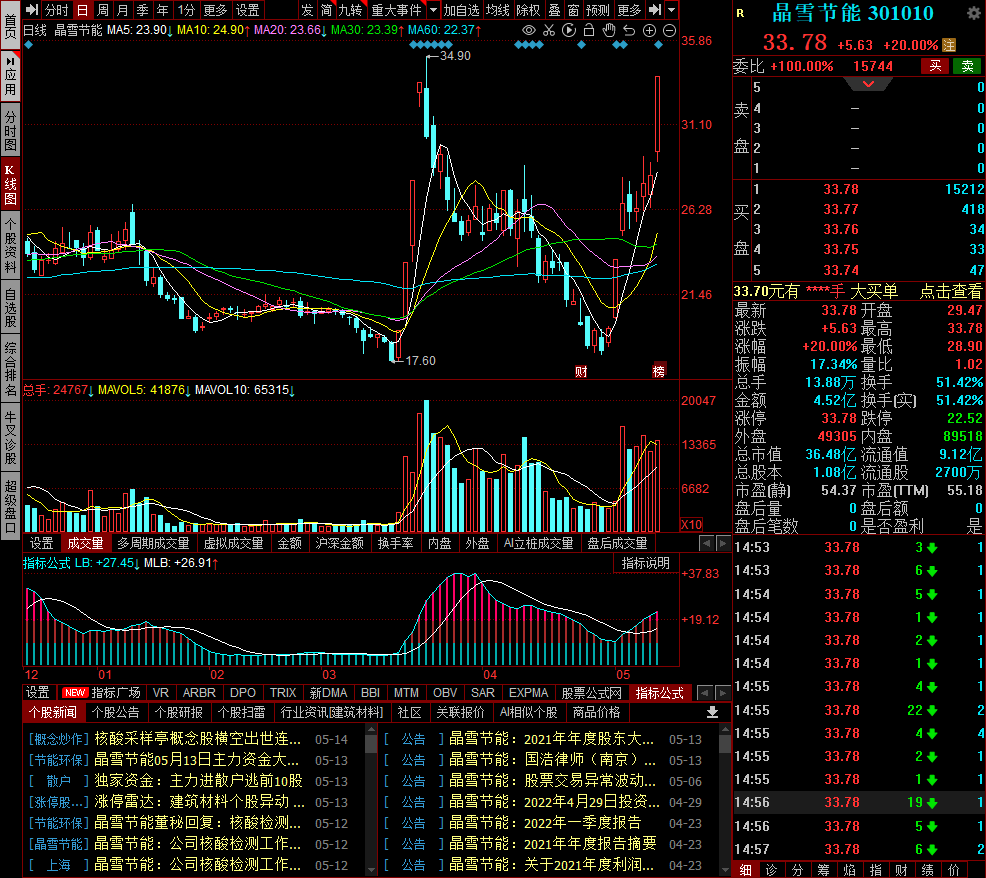Select the MTM indicator tab
Viewport: 986px width, 878px height.
pos(406,692)
